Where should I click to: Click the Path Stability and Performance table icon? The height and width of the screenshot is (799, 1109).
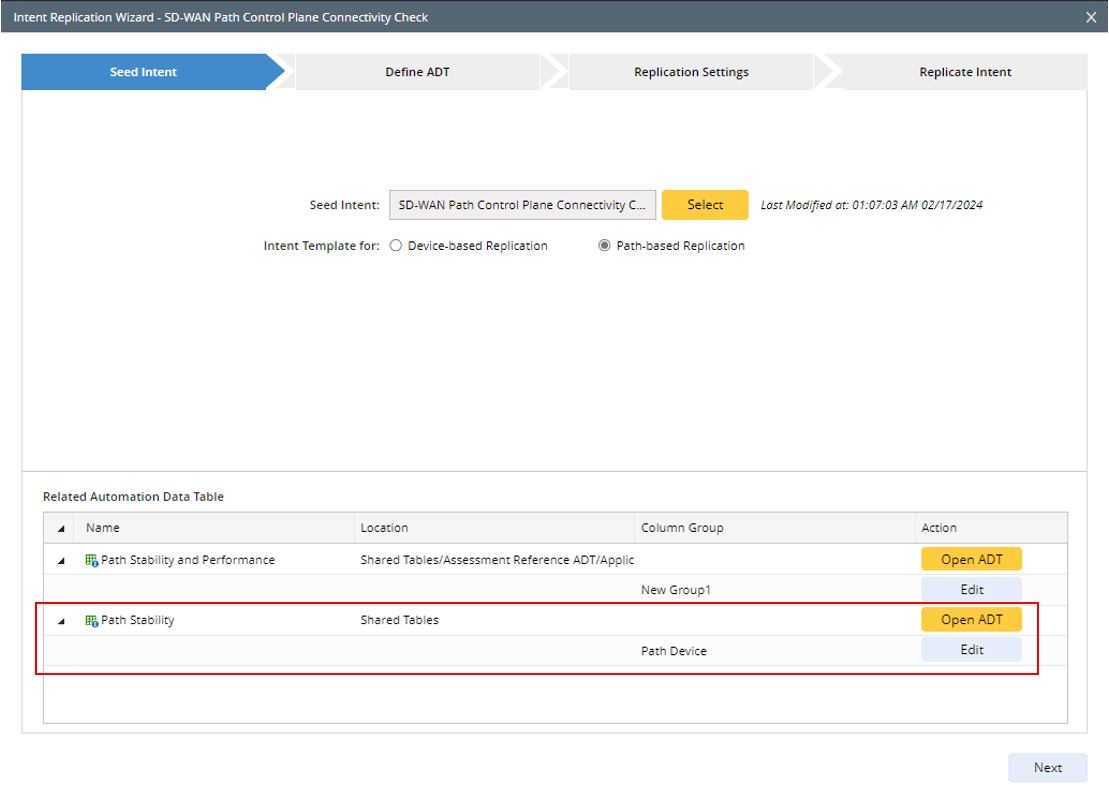92,561
